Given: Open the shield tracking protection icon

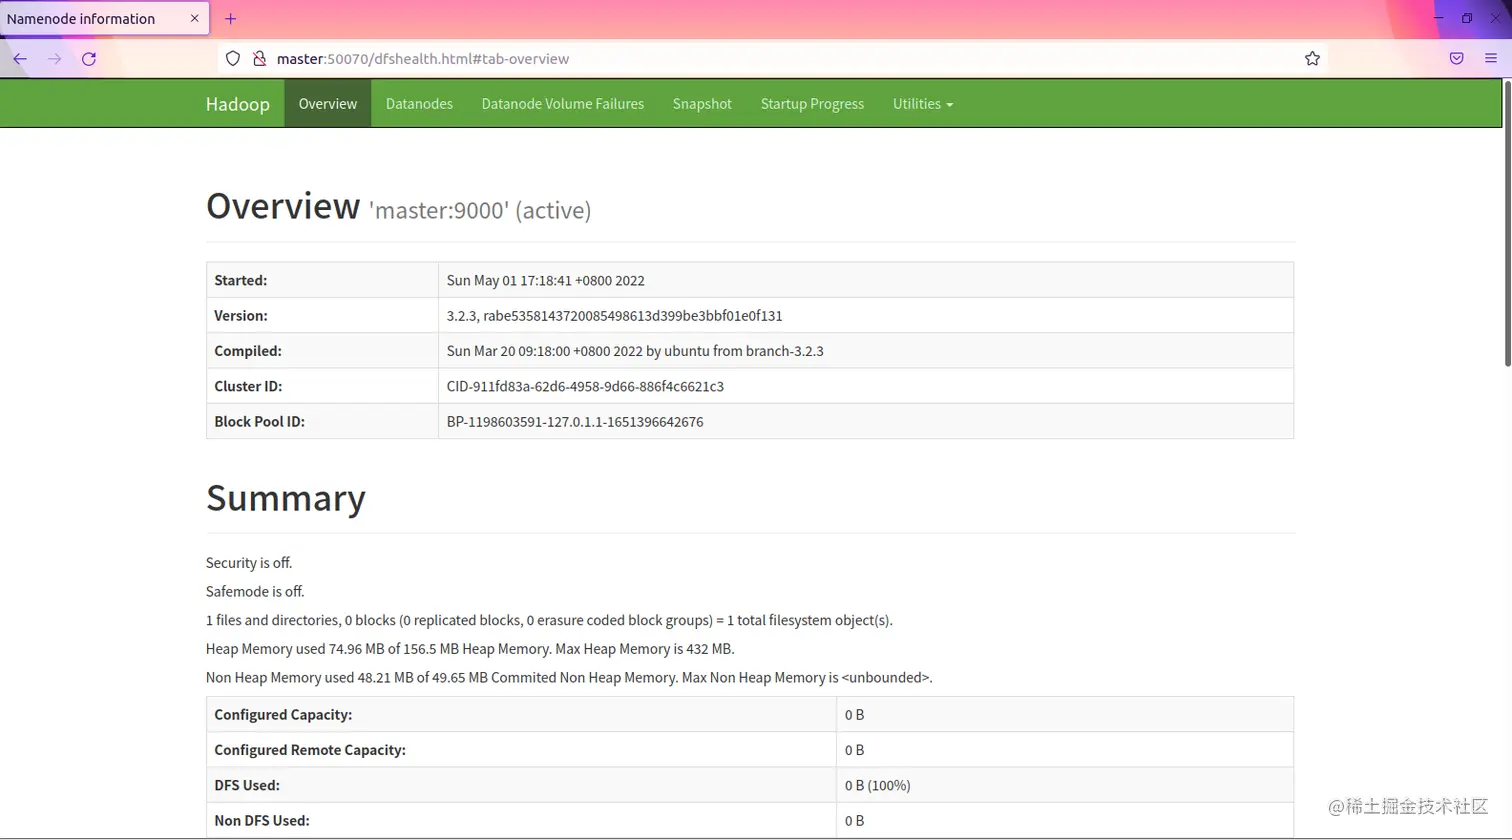Looking at the screenshot, I should 233,59.
